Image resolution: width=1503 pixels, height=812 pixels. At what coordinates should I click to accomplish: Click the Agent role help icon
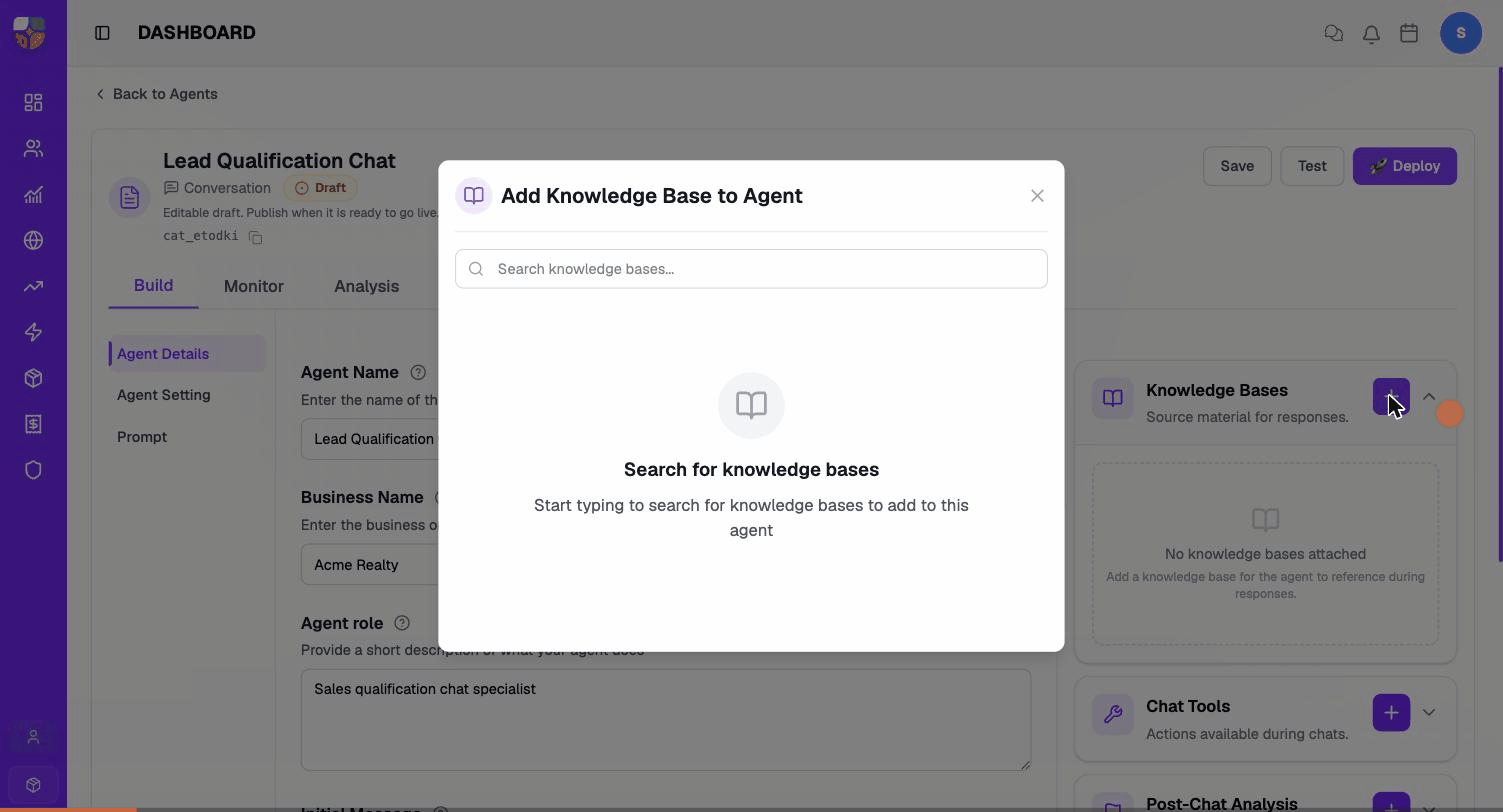(402, 623)
